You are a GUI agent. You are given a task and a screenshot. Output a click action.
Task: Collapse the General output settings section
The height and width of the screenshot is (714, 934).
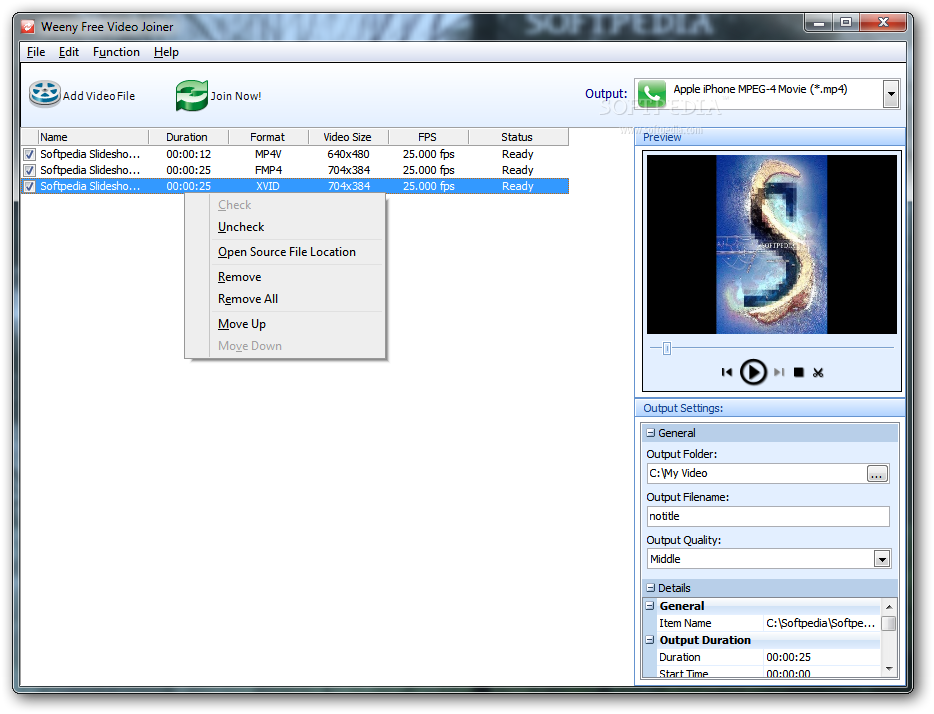(650, 433)
